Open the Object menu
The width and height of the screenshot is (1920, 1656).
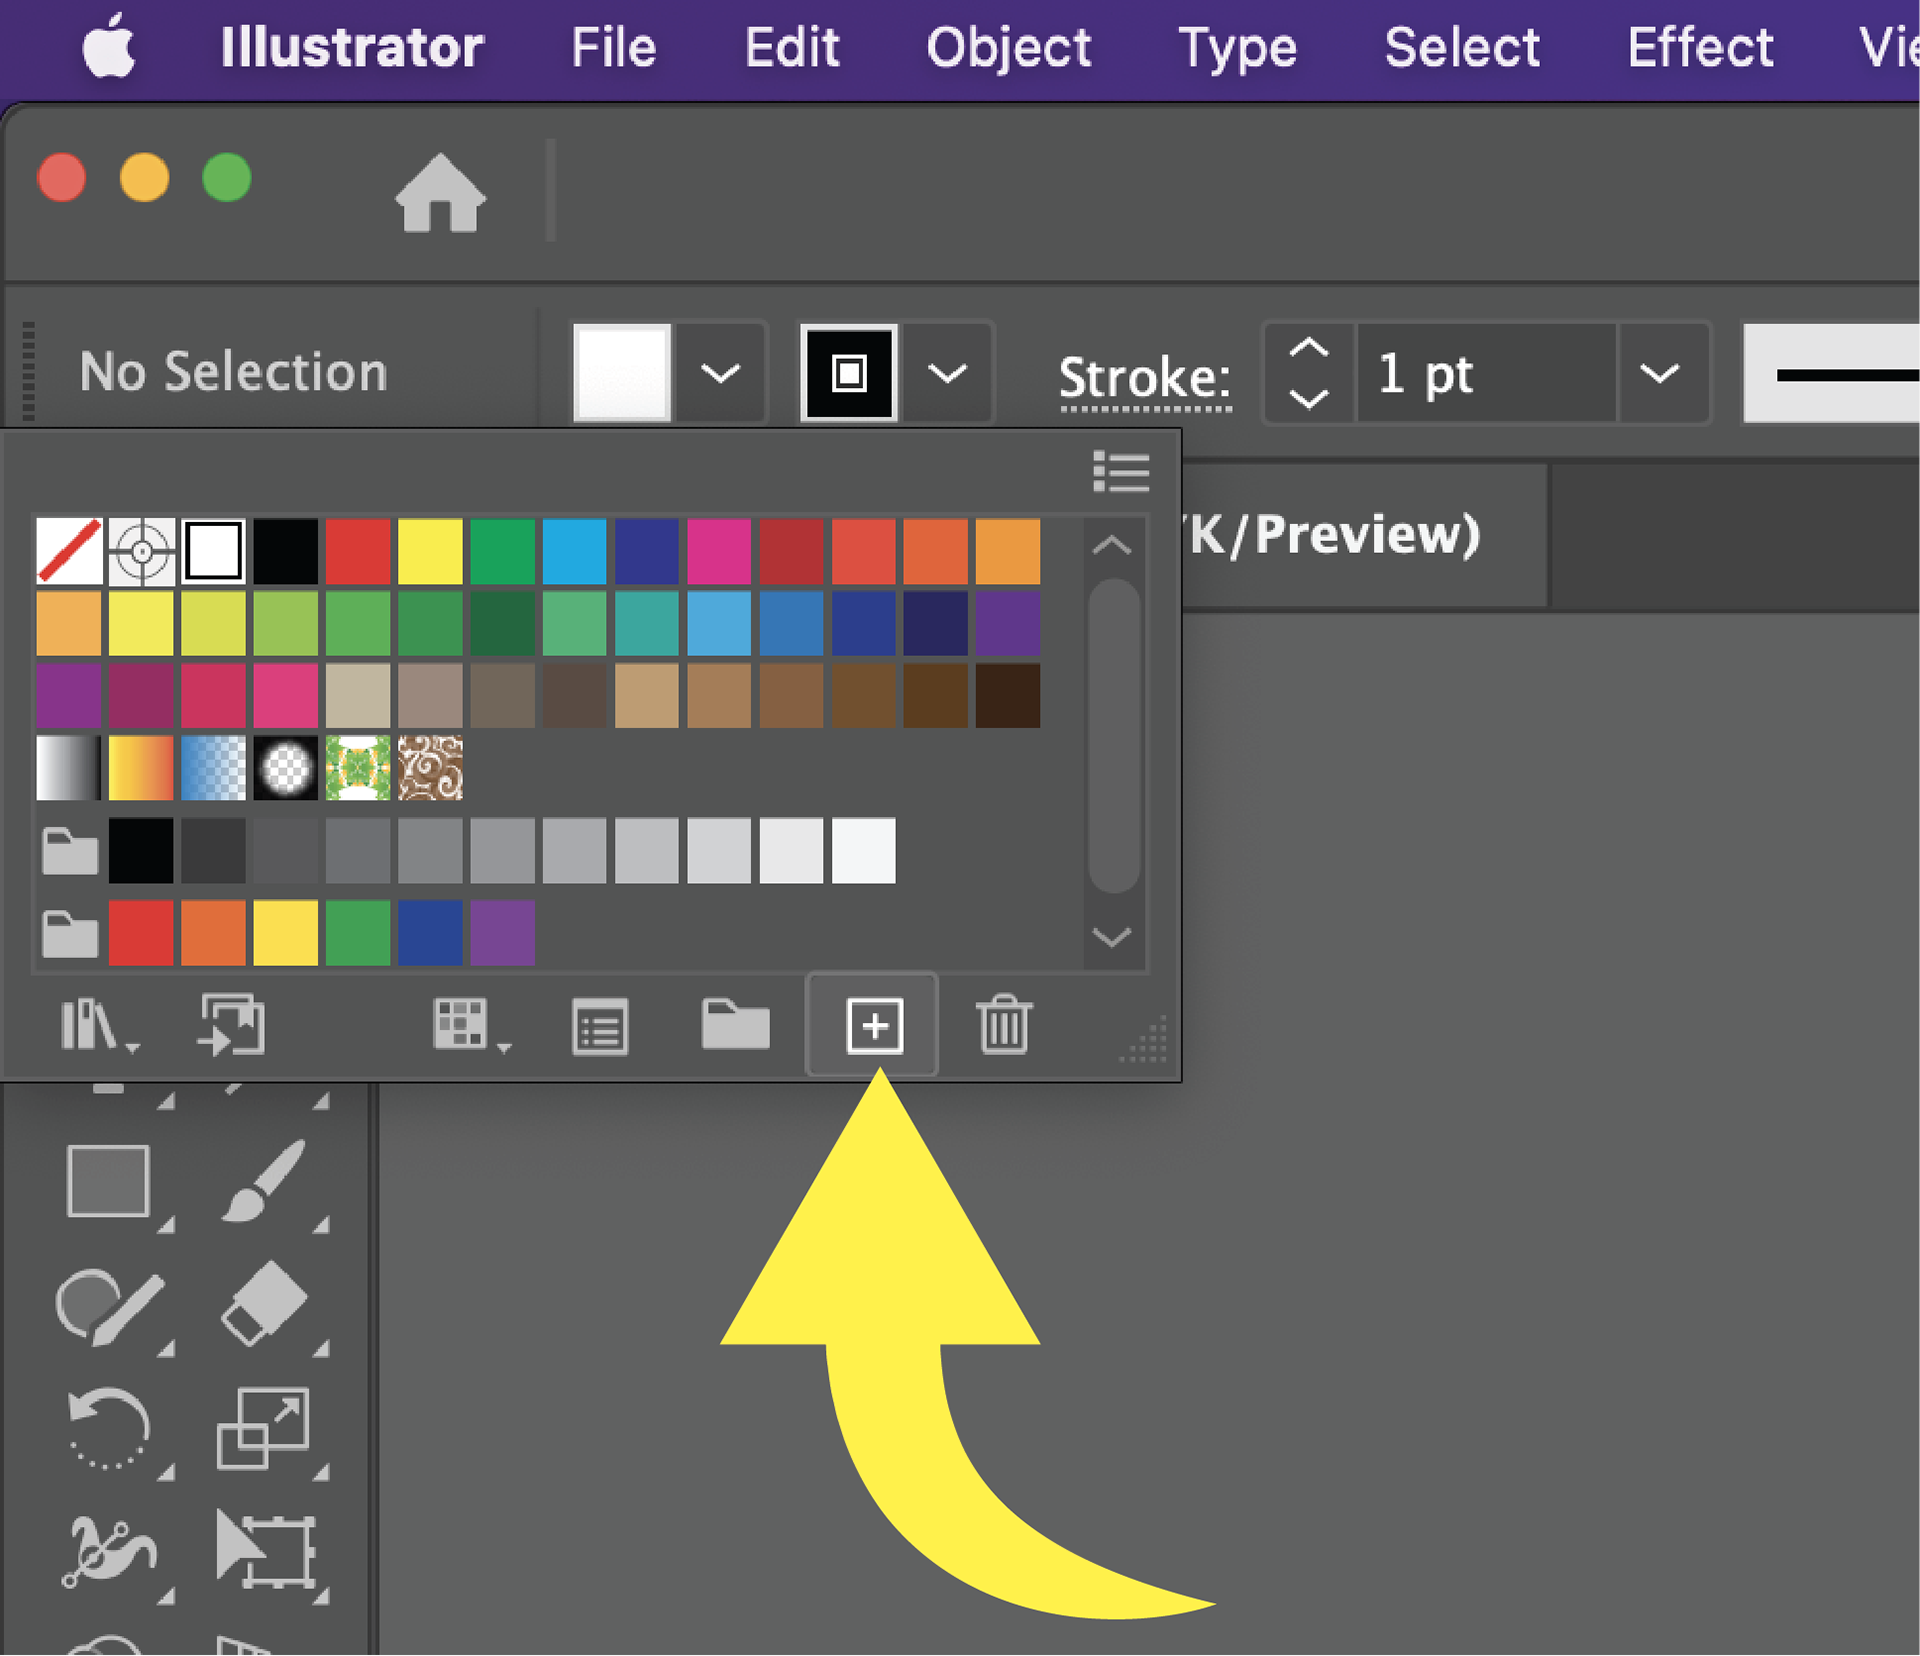tap(1008, 48)
